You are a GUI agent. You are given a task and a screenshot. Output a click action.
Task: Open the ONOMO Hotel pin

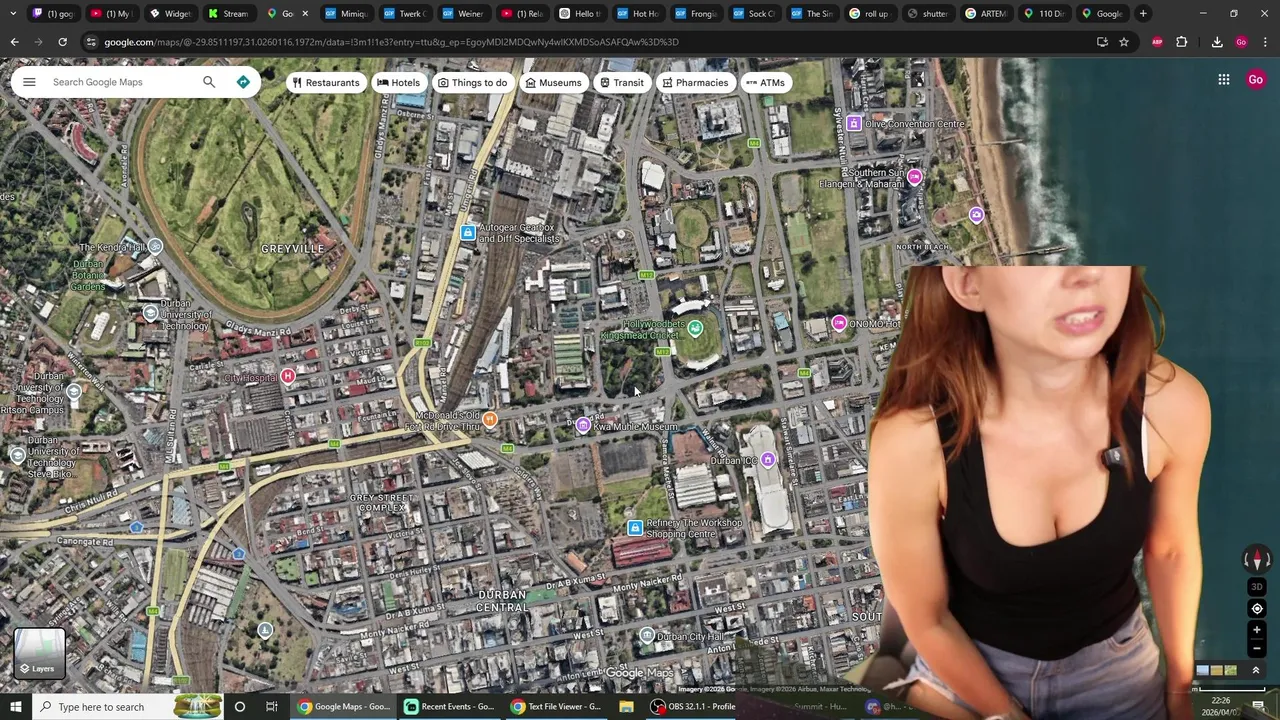coord(839,323)
